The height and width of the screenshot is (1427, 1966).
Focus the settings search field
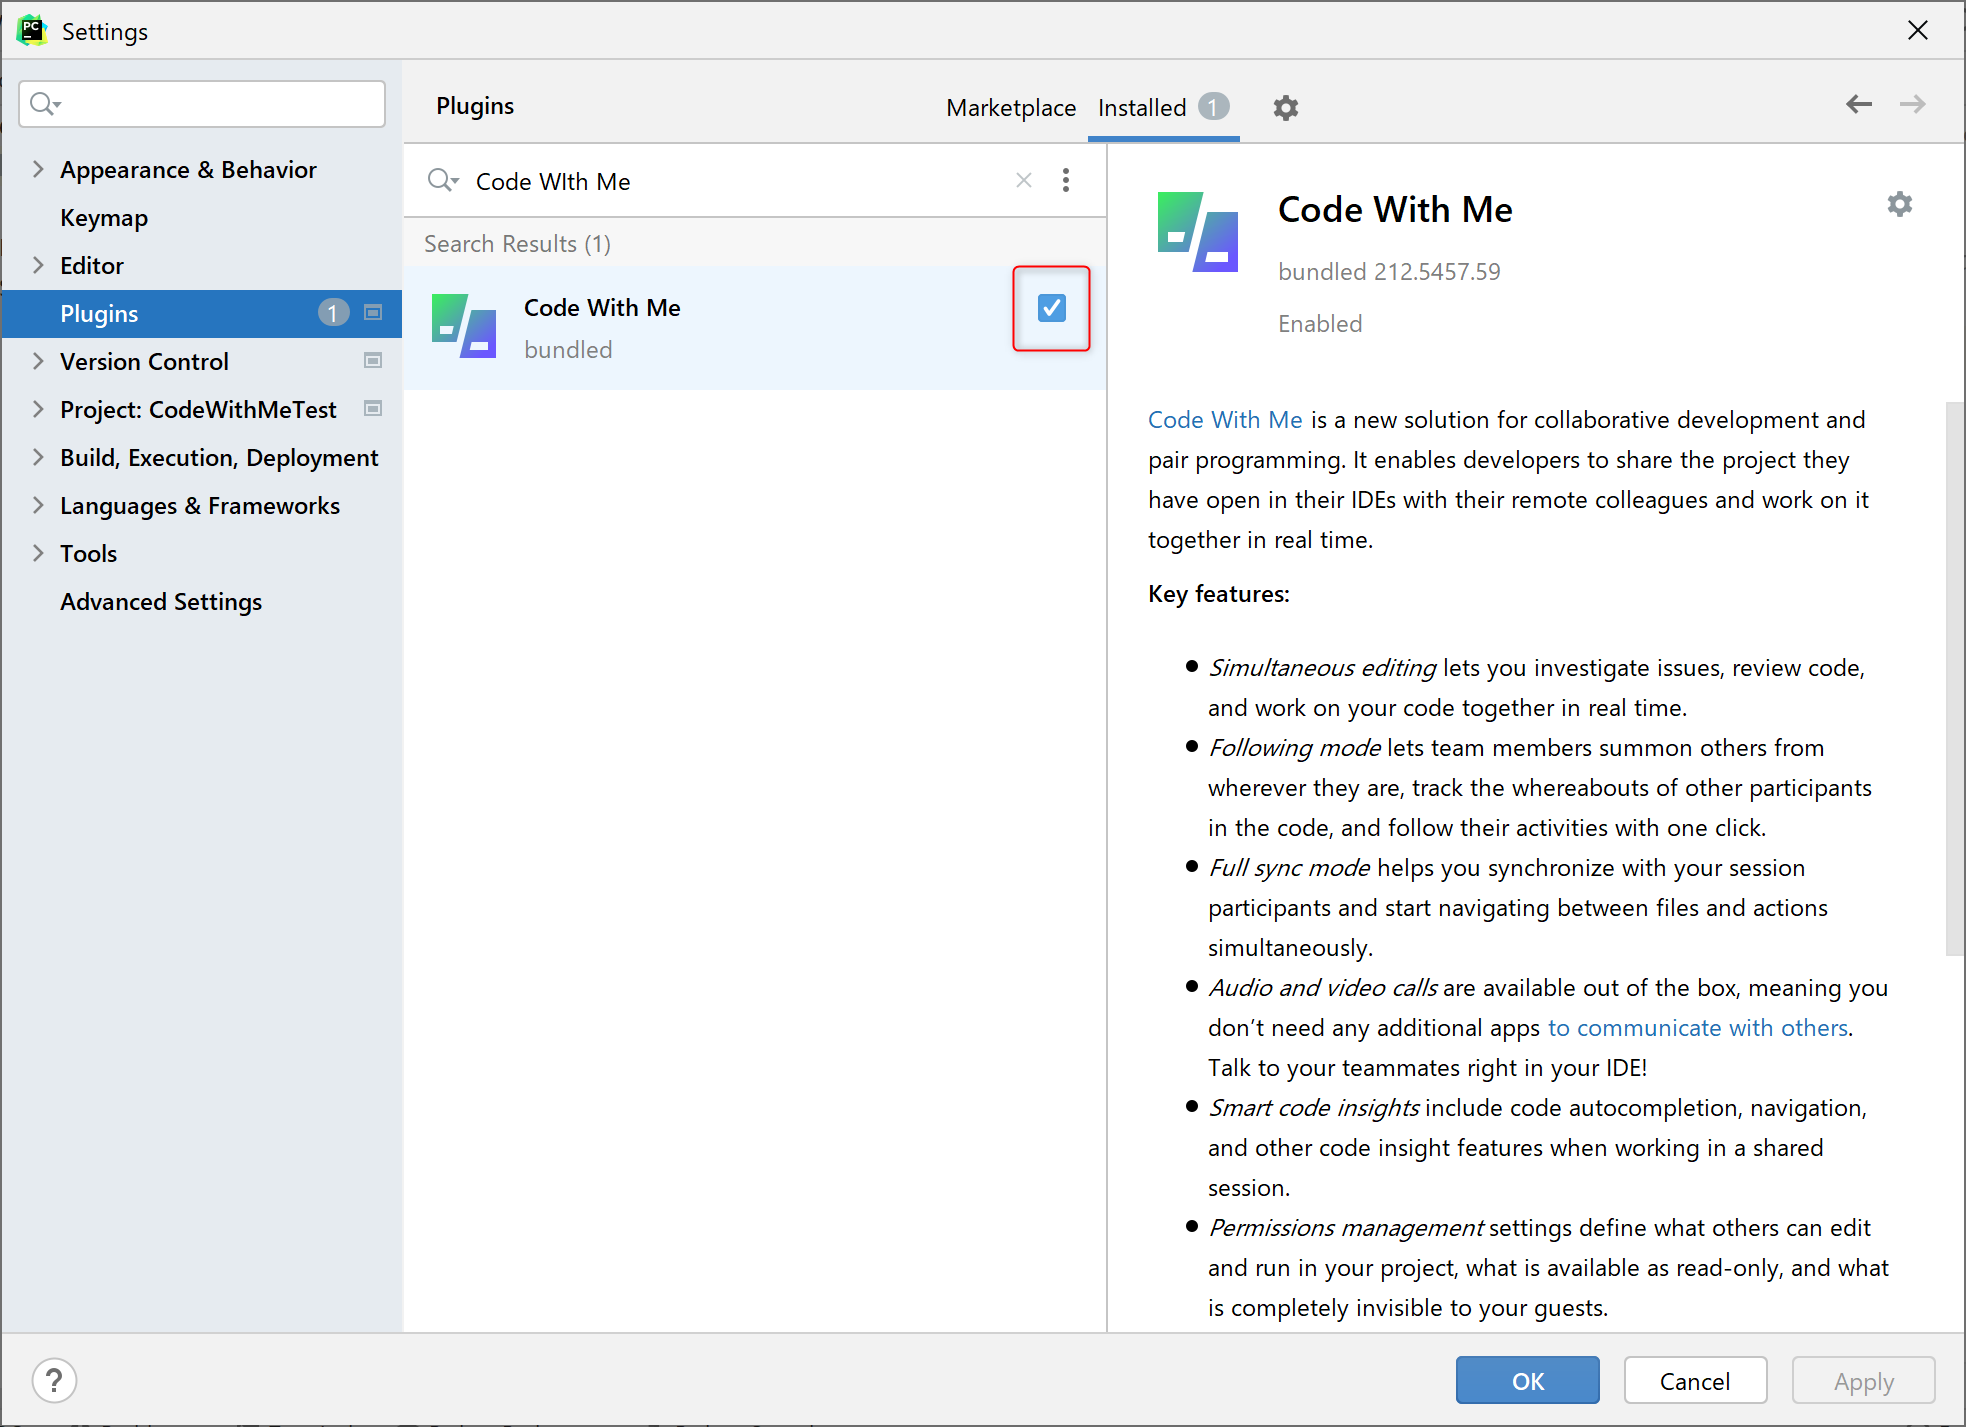coord(202,104)
